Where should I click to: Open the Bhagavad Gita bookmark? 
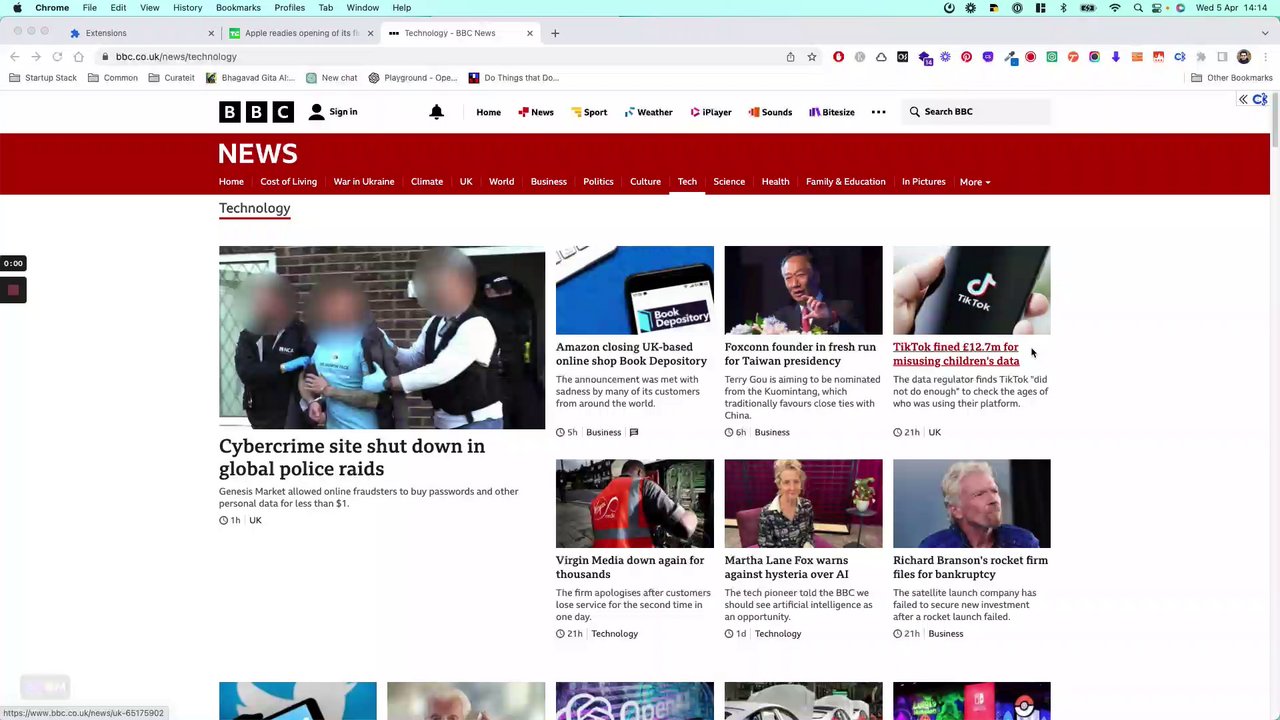pyautogui.click(x=250, y=78)
